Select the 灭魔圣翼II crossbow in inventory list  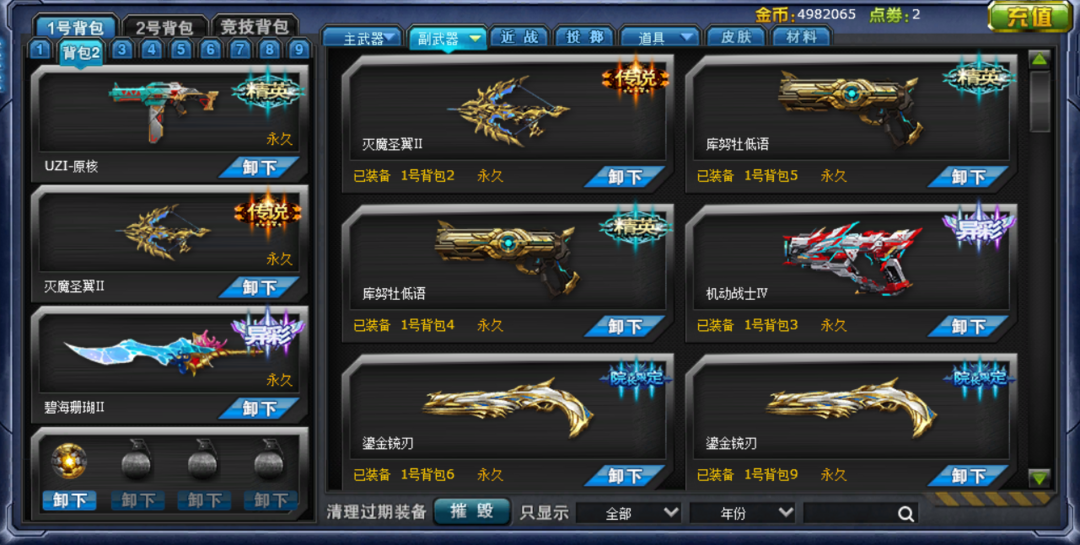508,110
